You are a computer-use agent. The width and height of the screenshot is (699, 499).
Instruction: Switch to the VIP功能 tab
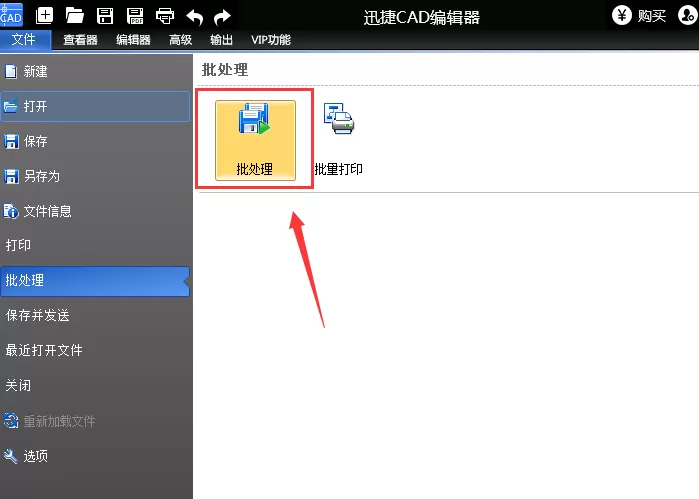271,40
